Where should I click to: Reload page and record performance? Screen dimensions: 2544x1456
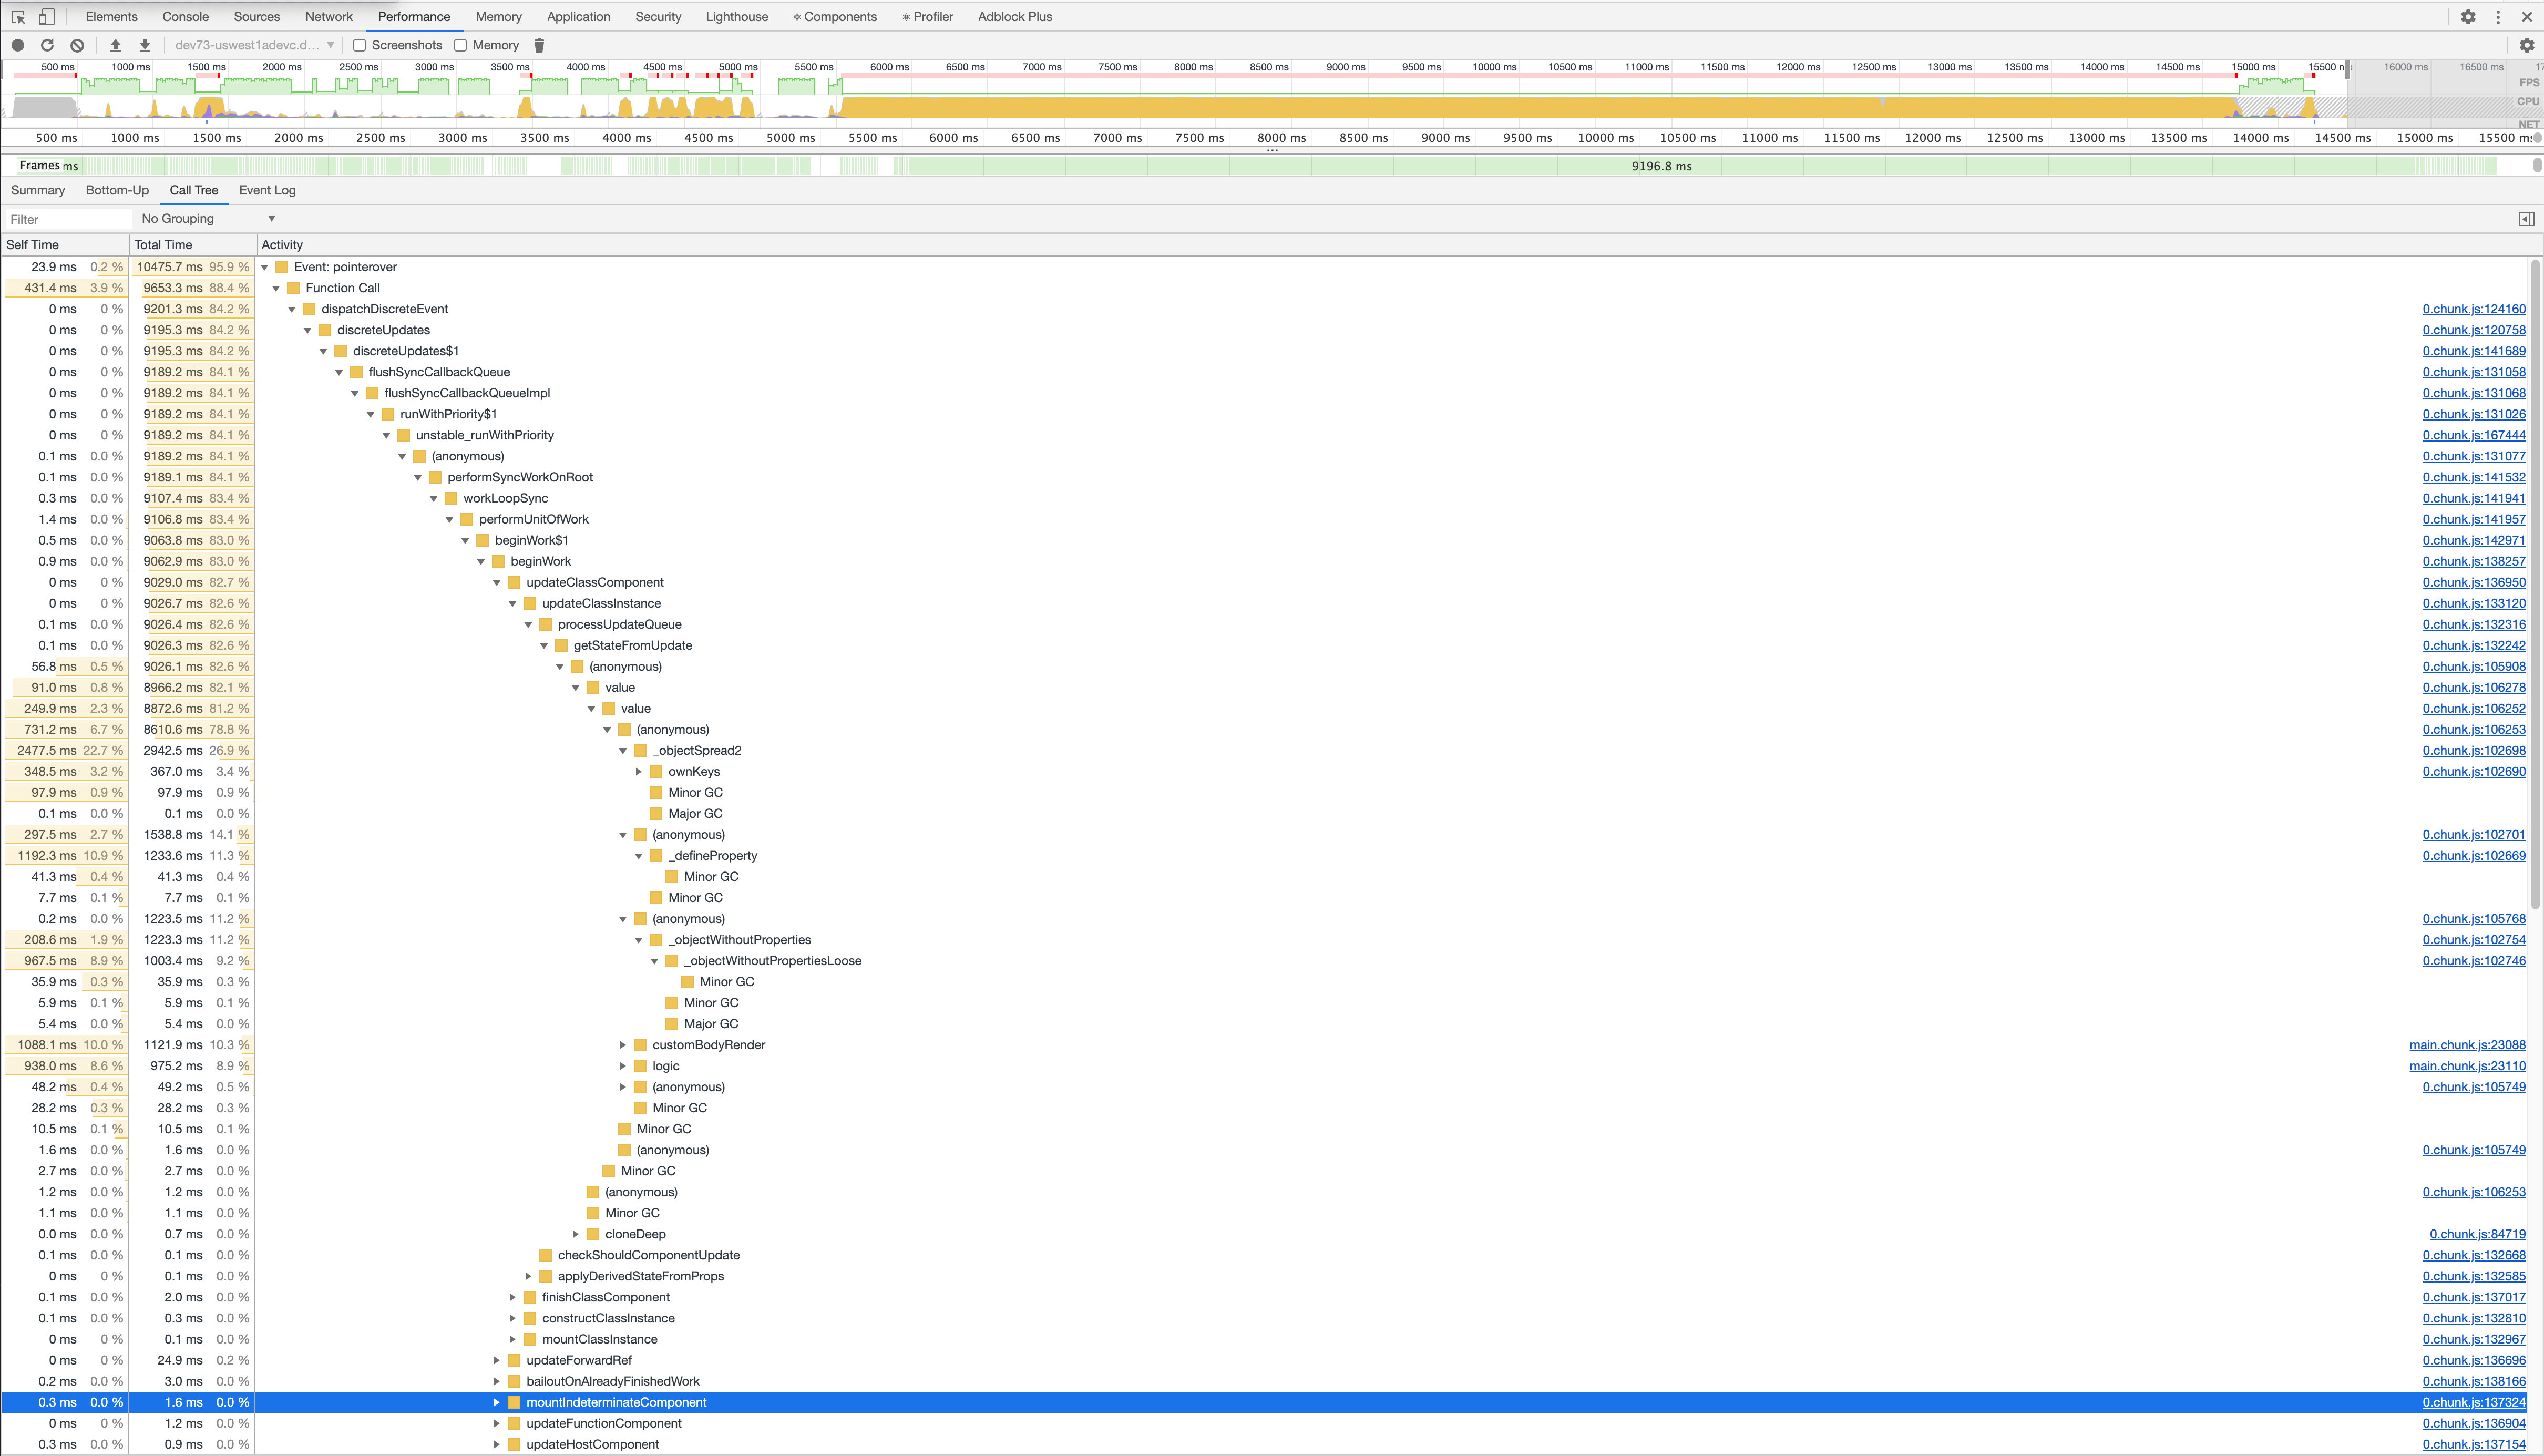point(47,45)
